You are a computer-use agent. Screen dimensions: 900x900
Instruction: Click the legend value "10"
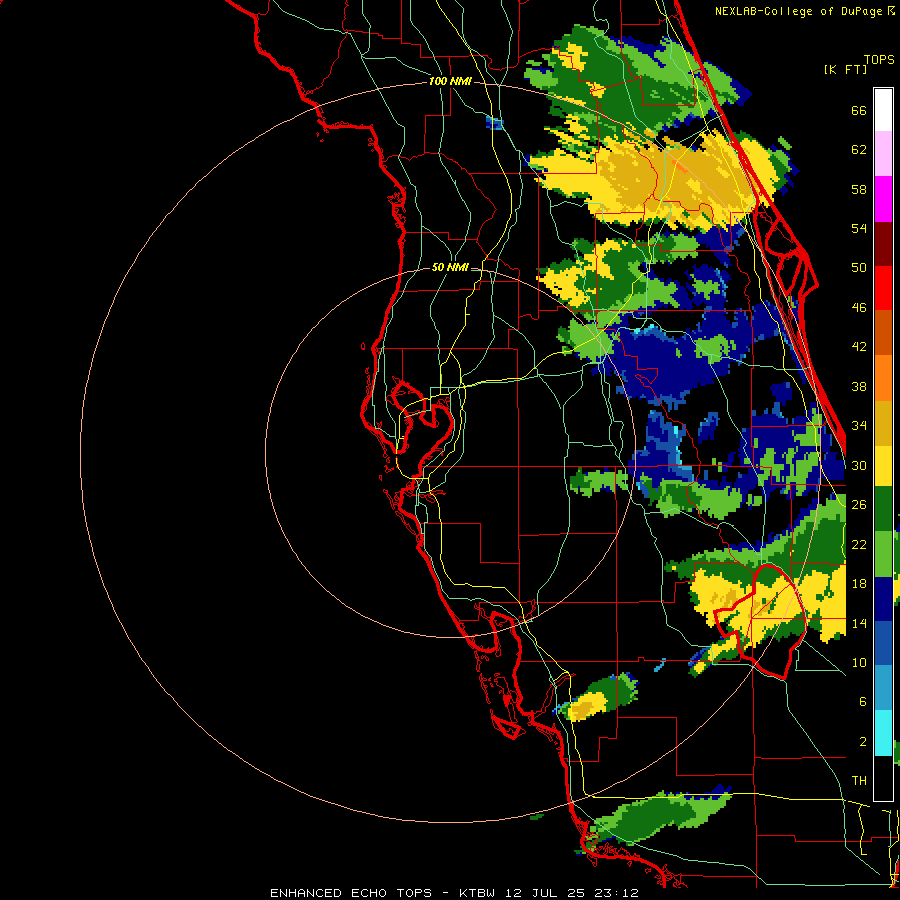coord(859,662)
